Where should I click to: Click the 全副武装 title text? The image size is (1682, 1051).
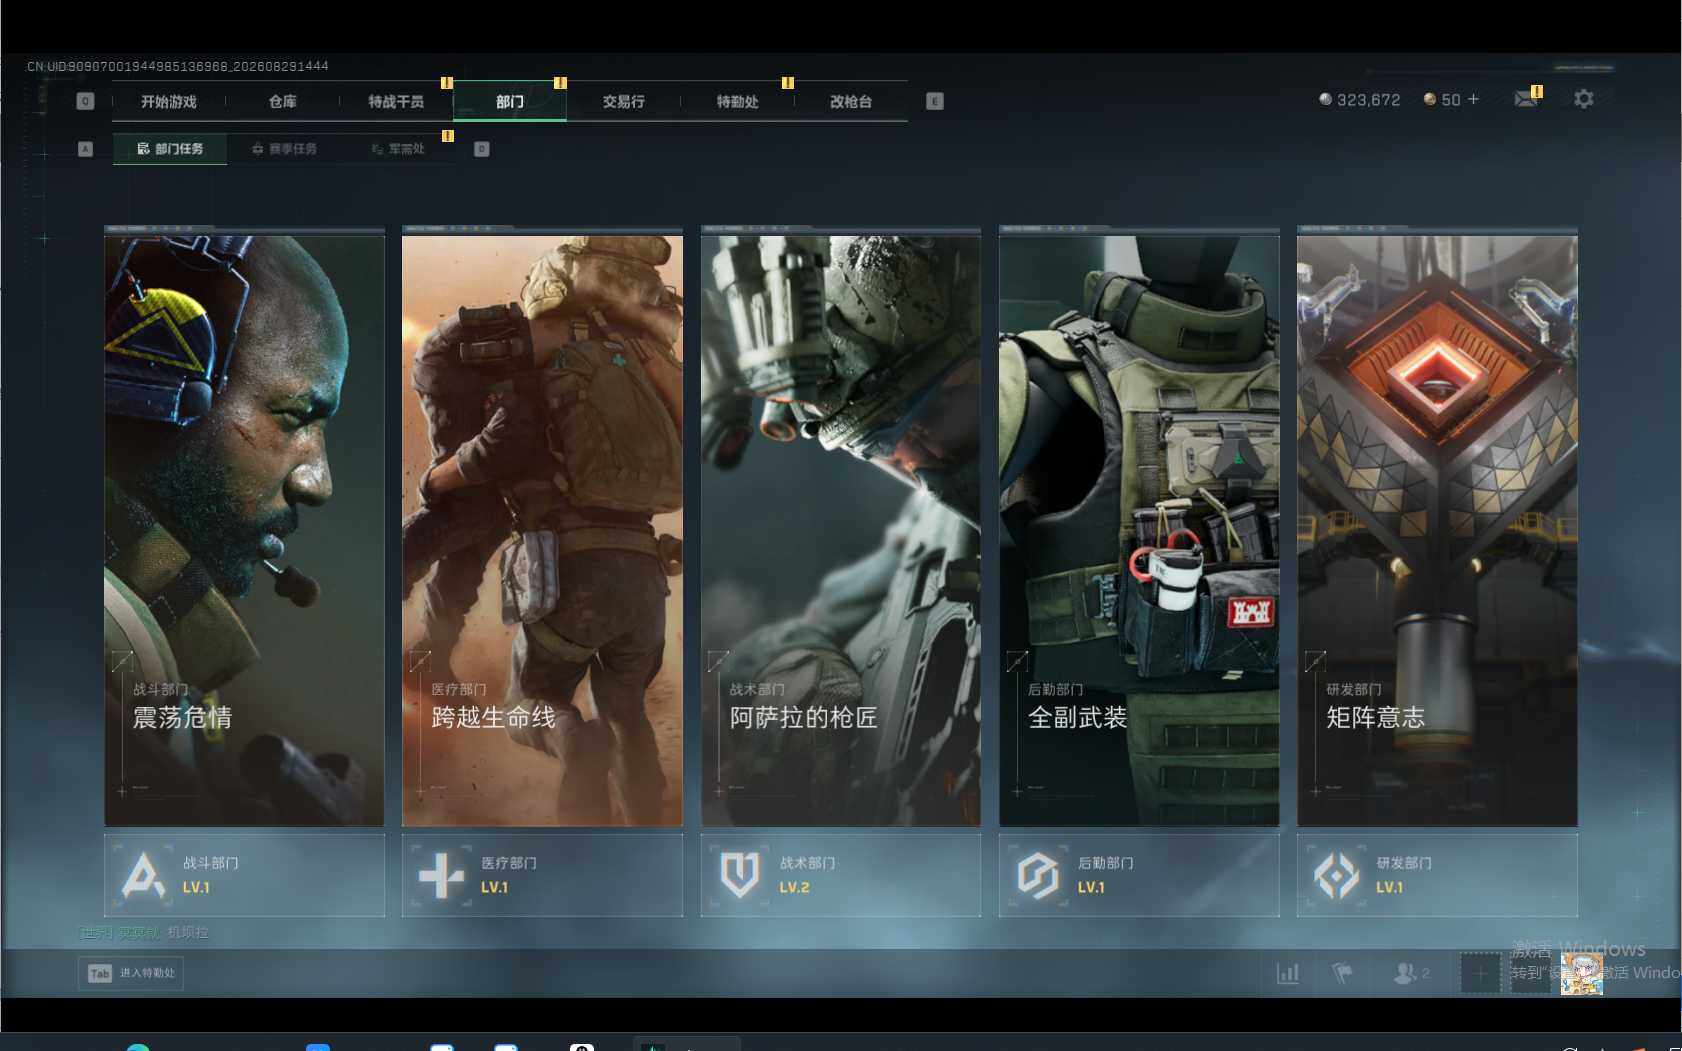point(1077,717)
